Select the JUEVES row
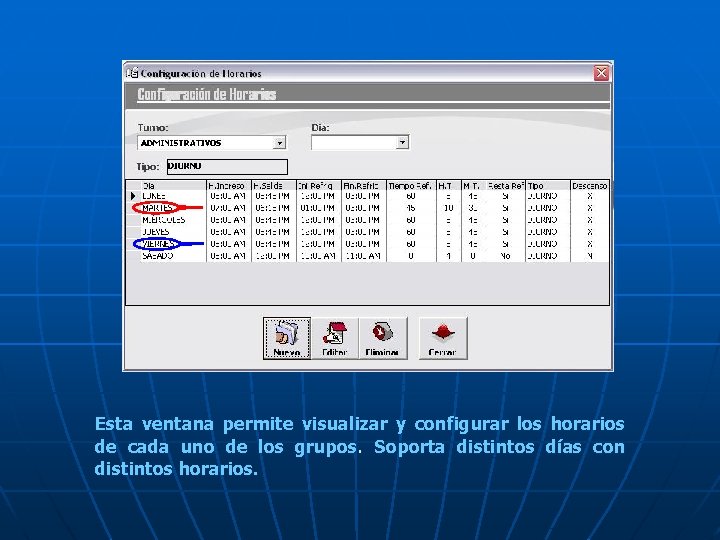Image resolution: width=720 pixels, height=540 pixels. click(368, 232)
